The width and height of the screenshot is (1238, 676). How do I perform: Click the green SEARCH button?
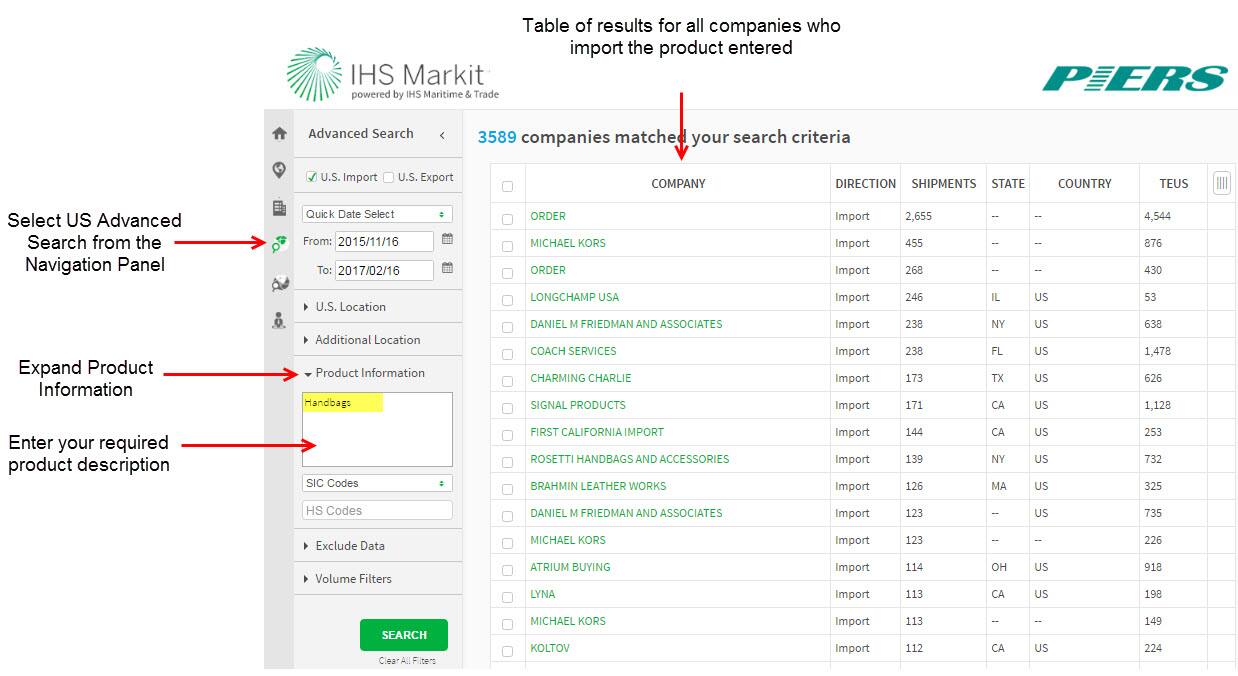pyautogui.click(x=404, y=635)
